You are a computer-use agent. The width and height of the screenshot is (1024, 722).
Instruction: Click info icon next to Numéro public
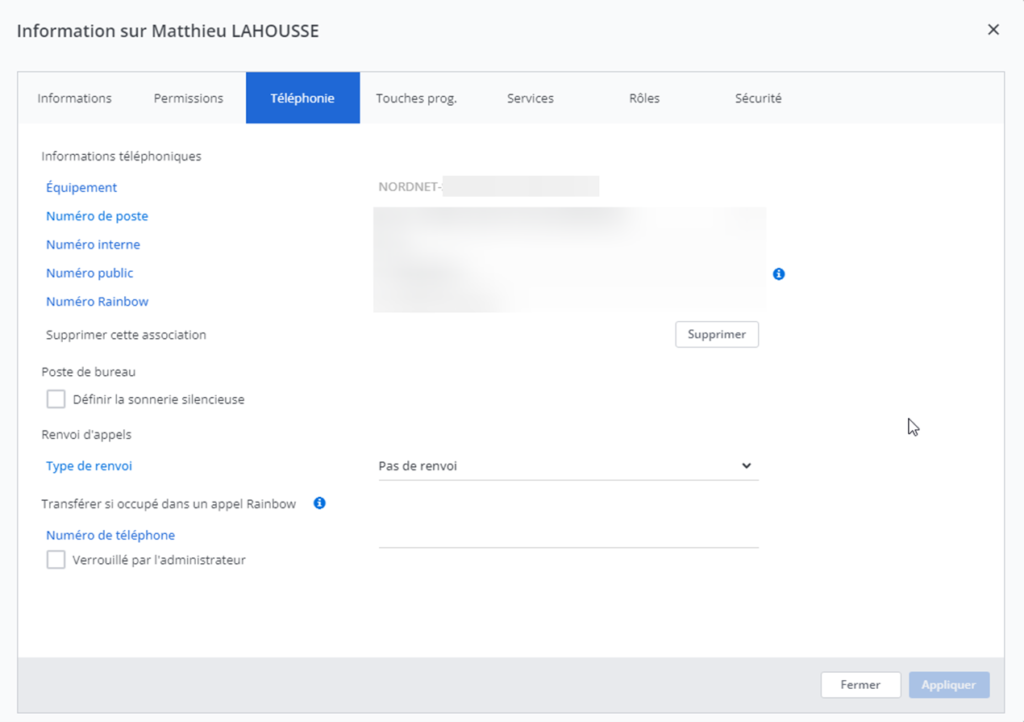[779, 274]
